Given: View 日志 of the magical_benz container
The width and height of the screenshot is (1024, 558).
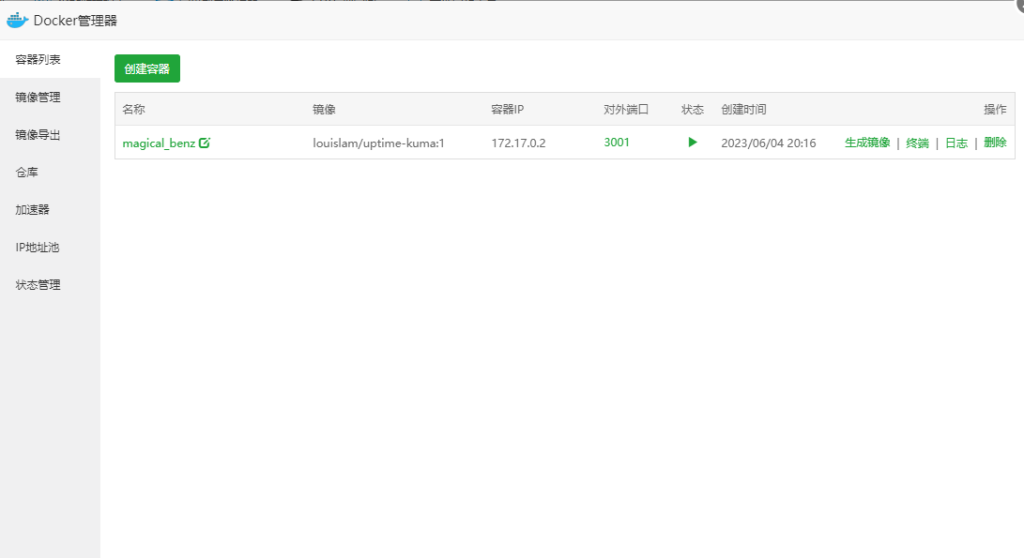Looking at the screenshot, I should coord(956,143).
